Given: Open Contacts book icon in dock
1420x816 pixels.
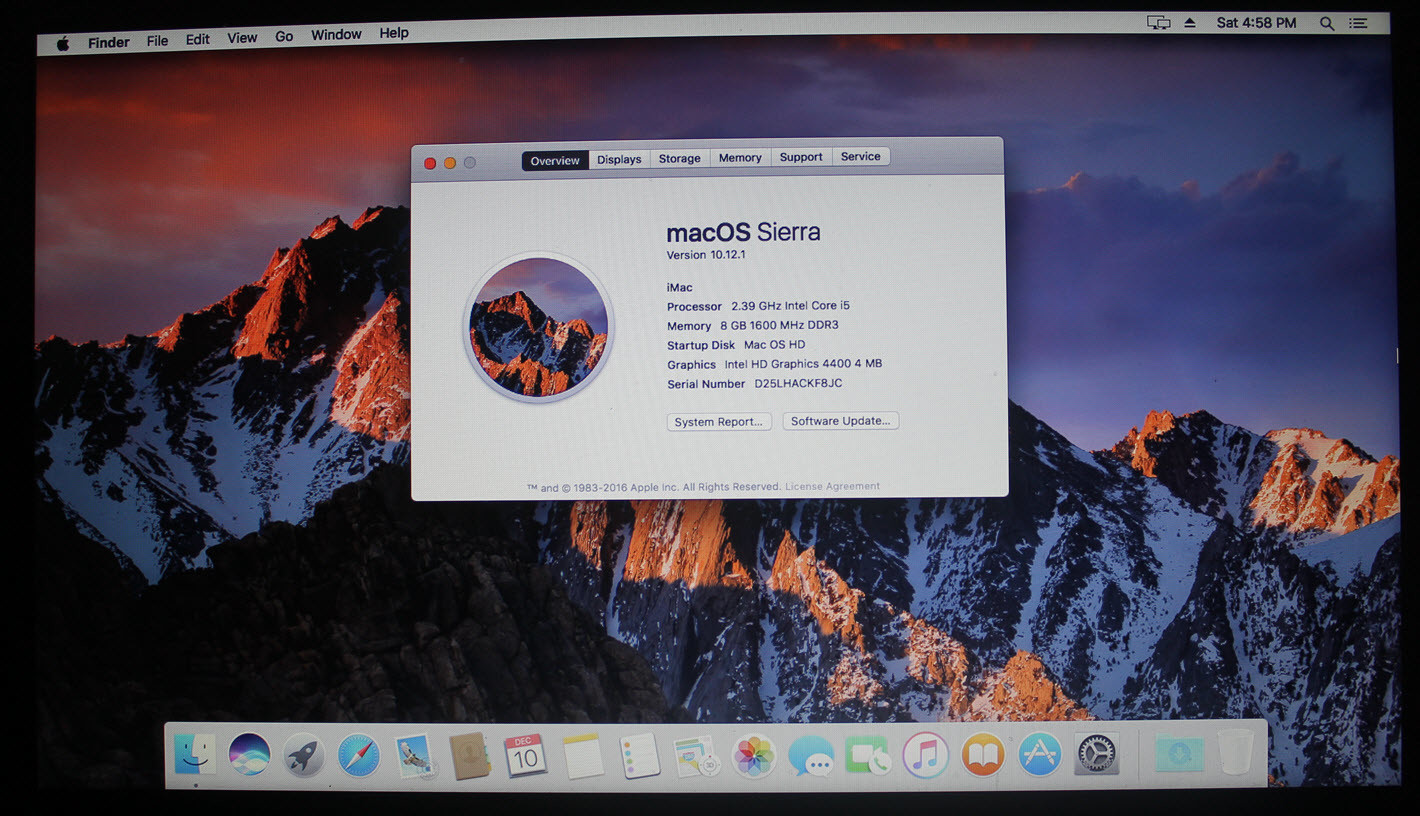Looking at the screenshot, I should point(469,756).
